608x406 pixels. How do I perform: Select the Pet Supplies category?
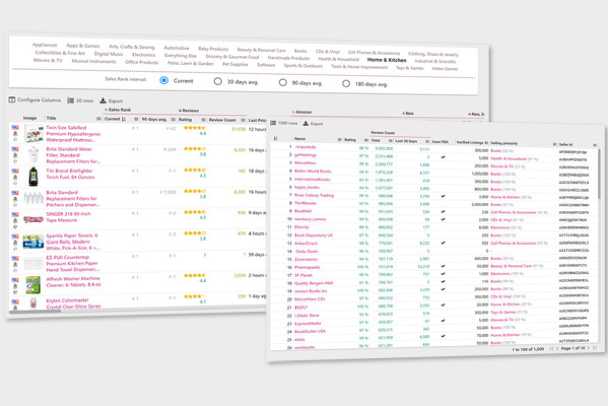click(x=235, y=64)
